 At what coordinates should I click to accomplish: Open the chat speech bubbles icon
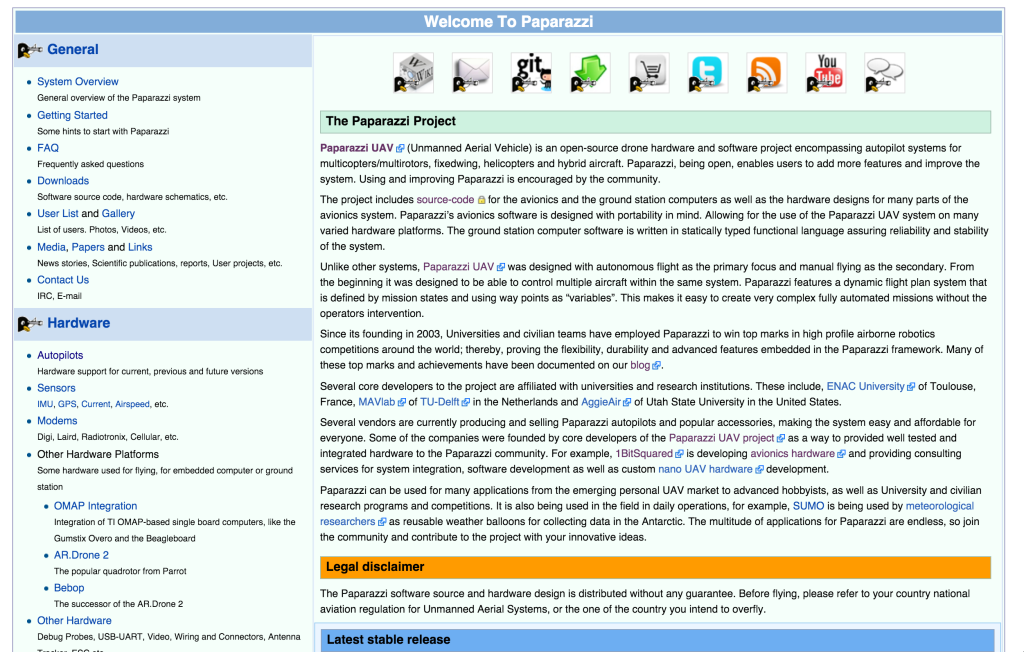884,73
